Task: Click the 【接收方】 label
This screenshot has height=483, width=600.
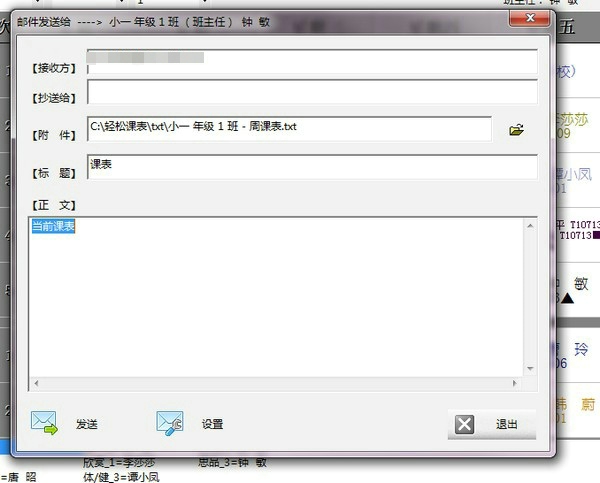Action: point(54,69)
